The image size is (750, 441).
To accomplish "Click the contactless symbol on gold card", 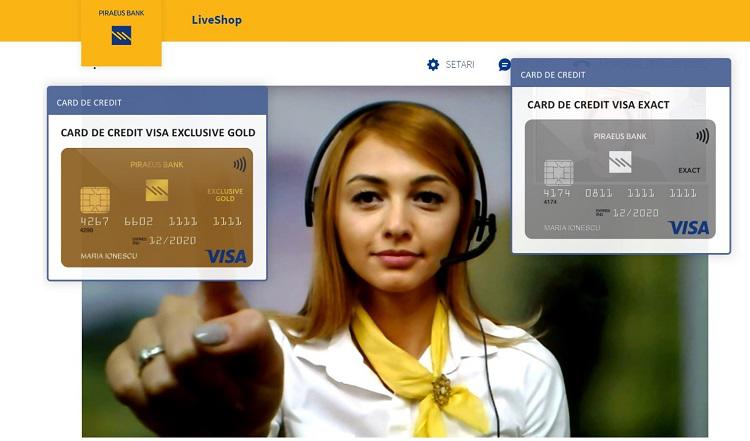I will pyautogui.click(x=240, y=164).
